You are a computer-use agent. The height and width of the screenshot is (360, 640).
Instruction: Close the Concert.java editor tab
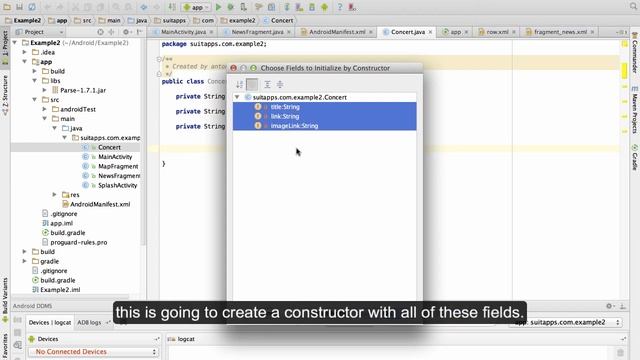(430, 32)
